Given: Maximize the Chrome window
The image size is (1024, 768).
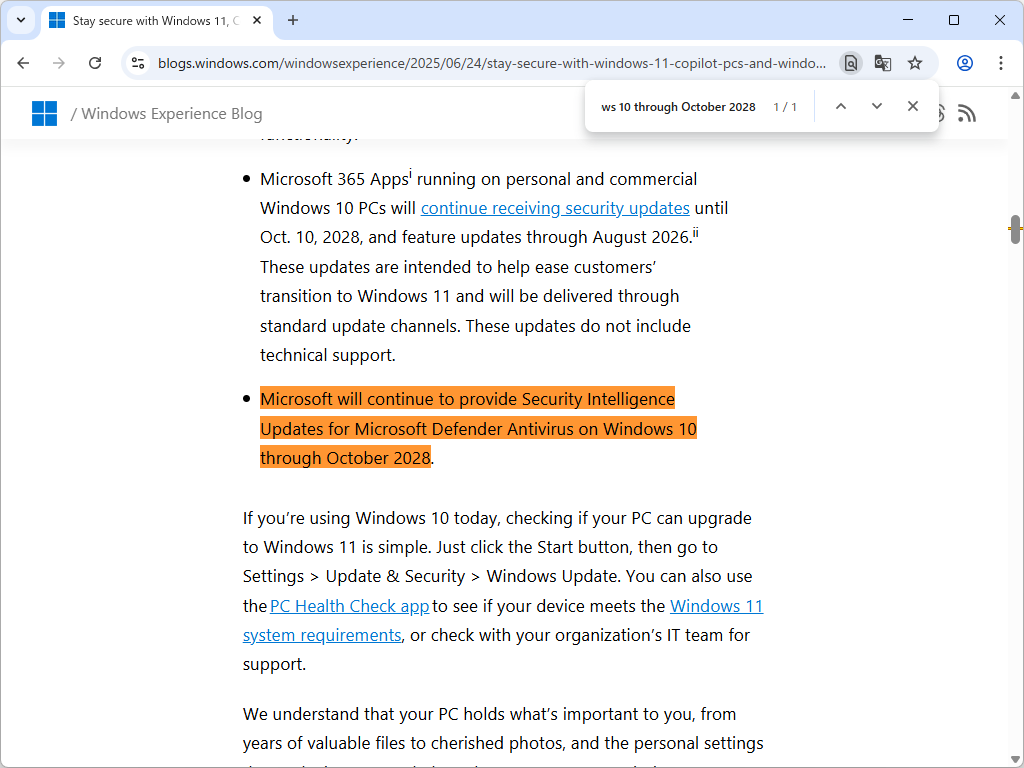Looking at the screenshot, I should [953, 20].
